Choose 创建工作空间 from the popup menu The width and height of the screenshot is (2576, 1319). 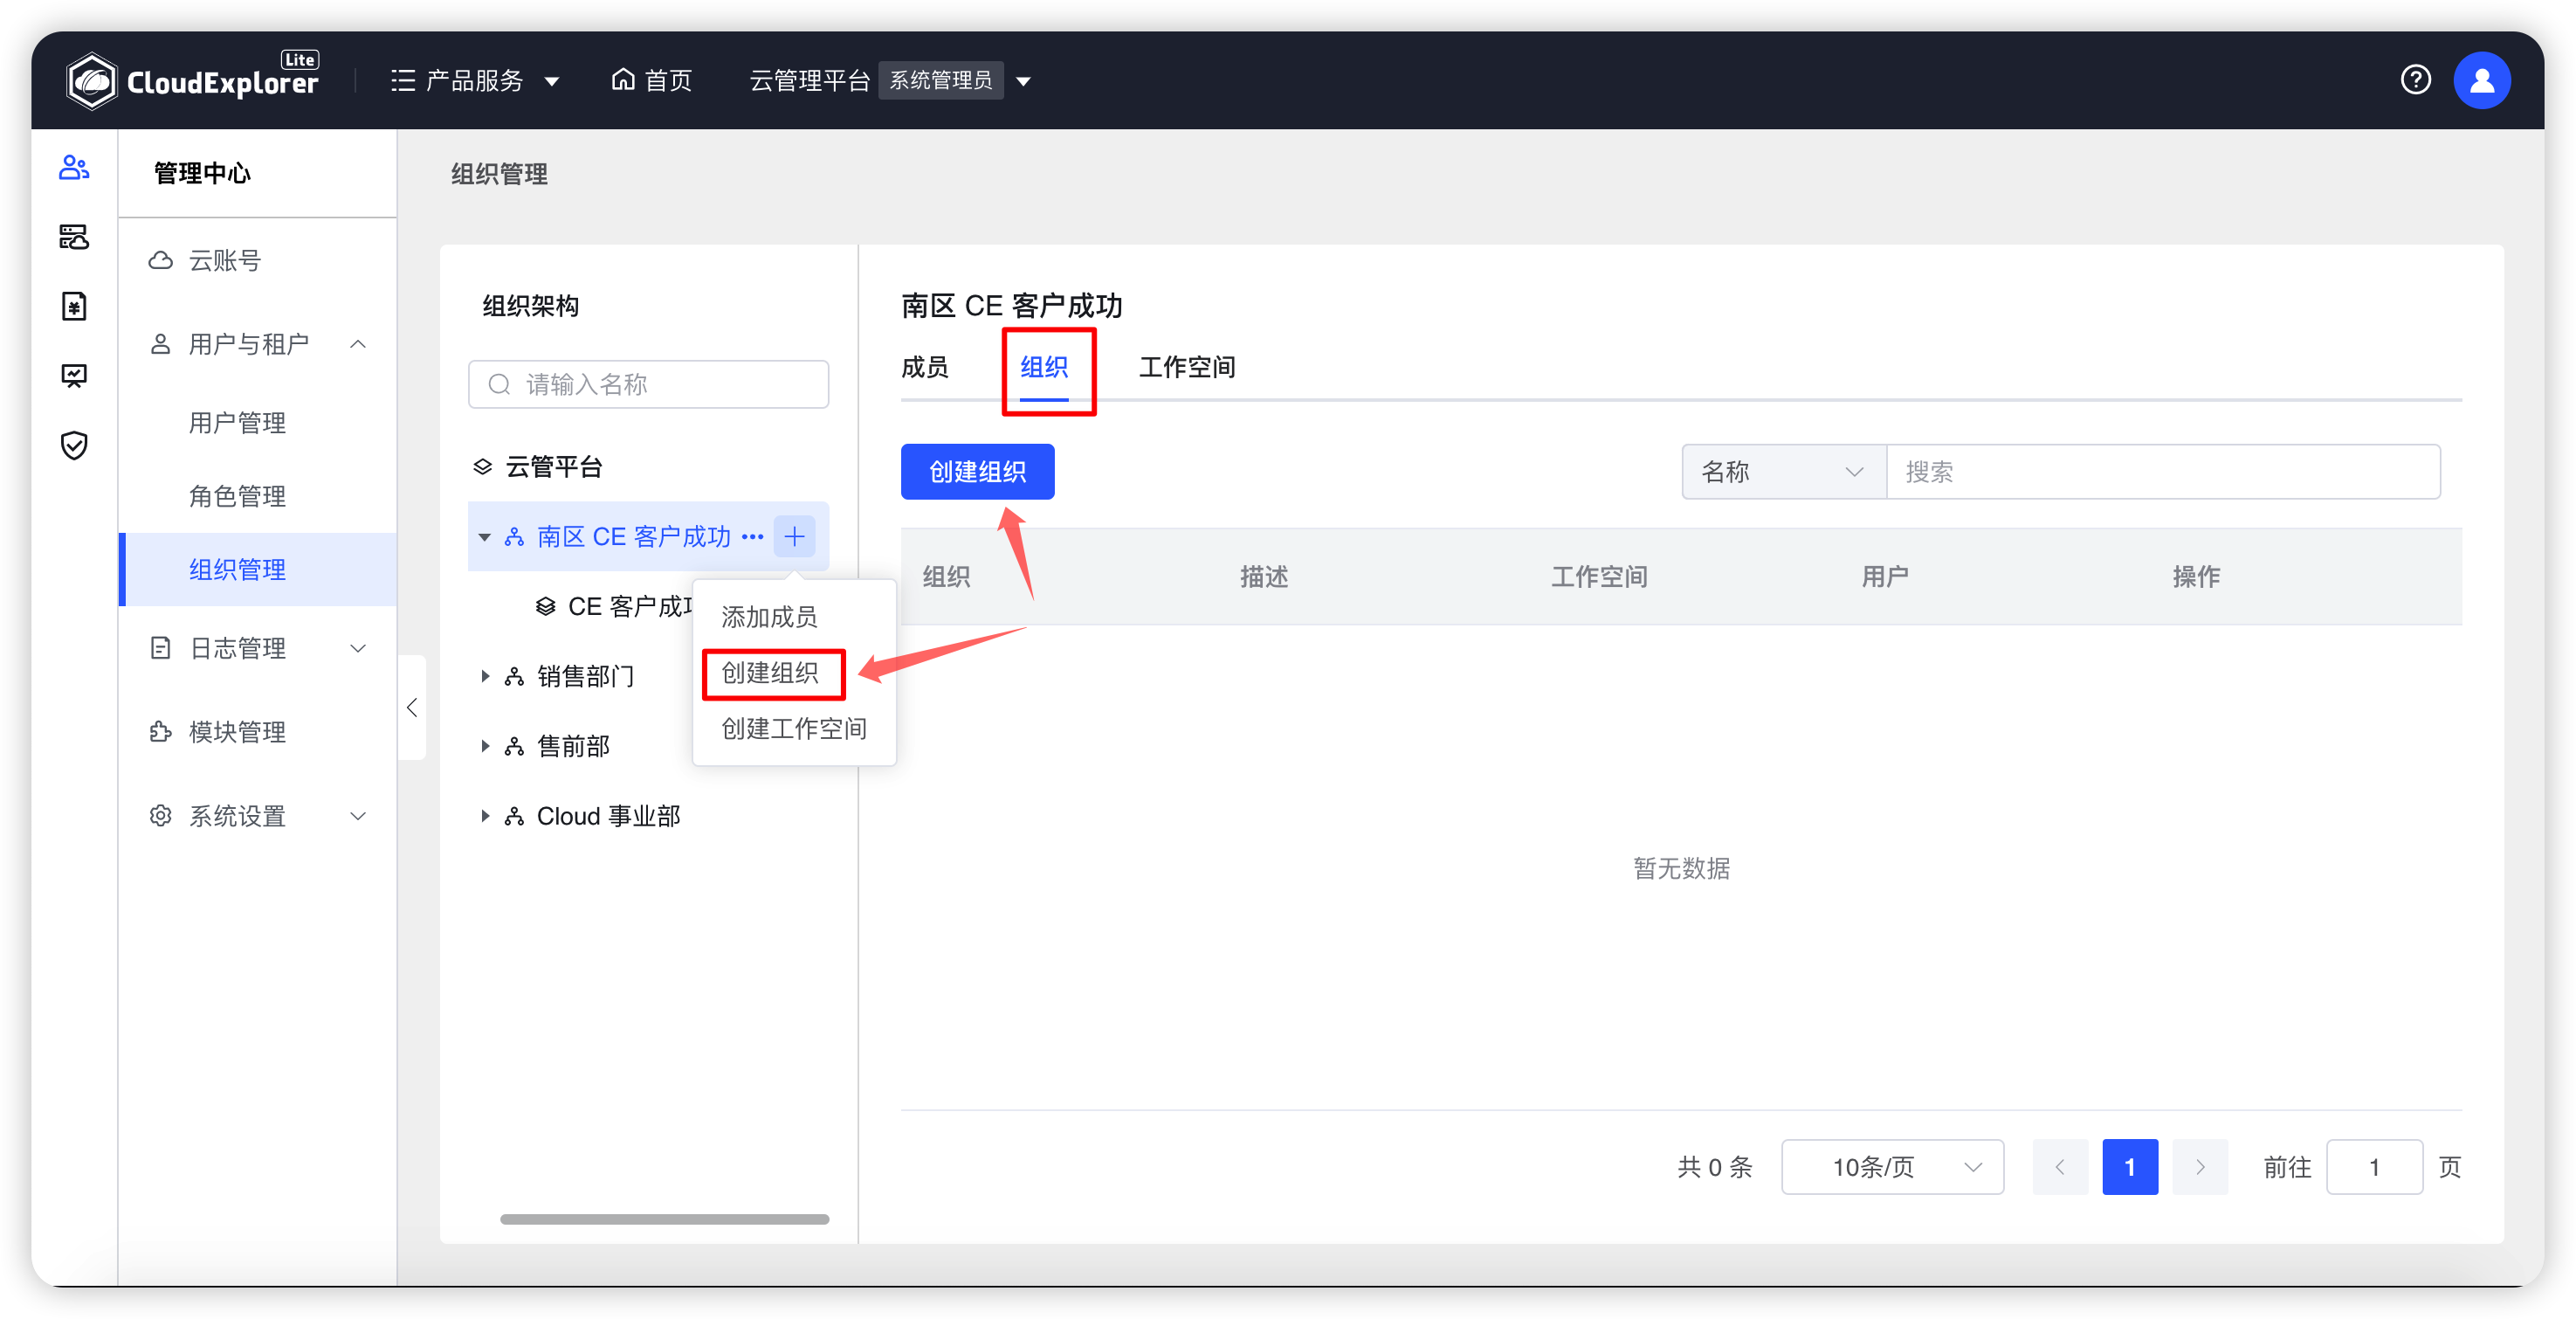click(x=793, y=729)
